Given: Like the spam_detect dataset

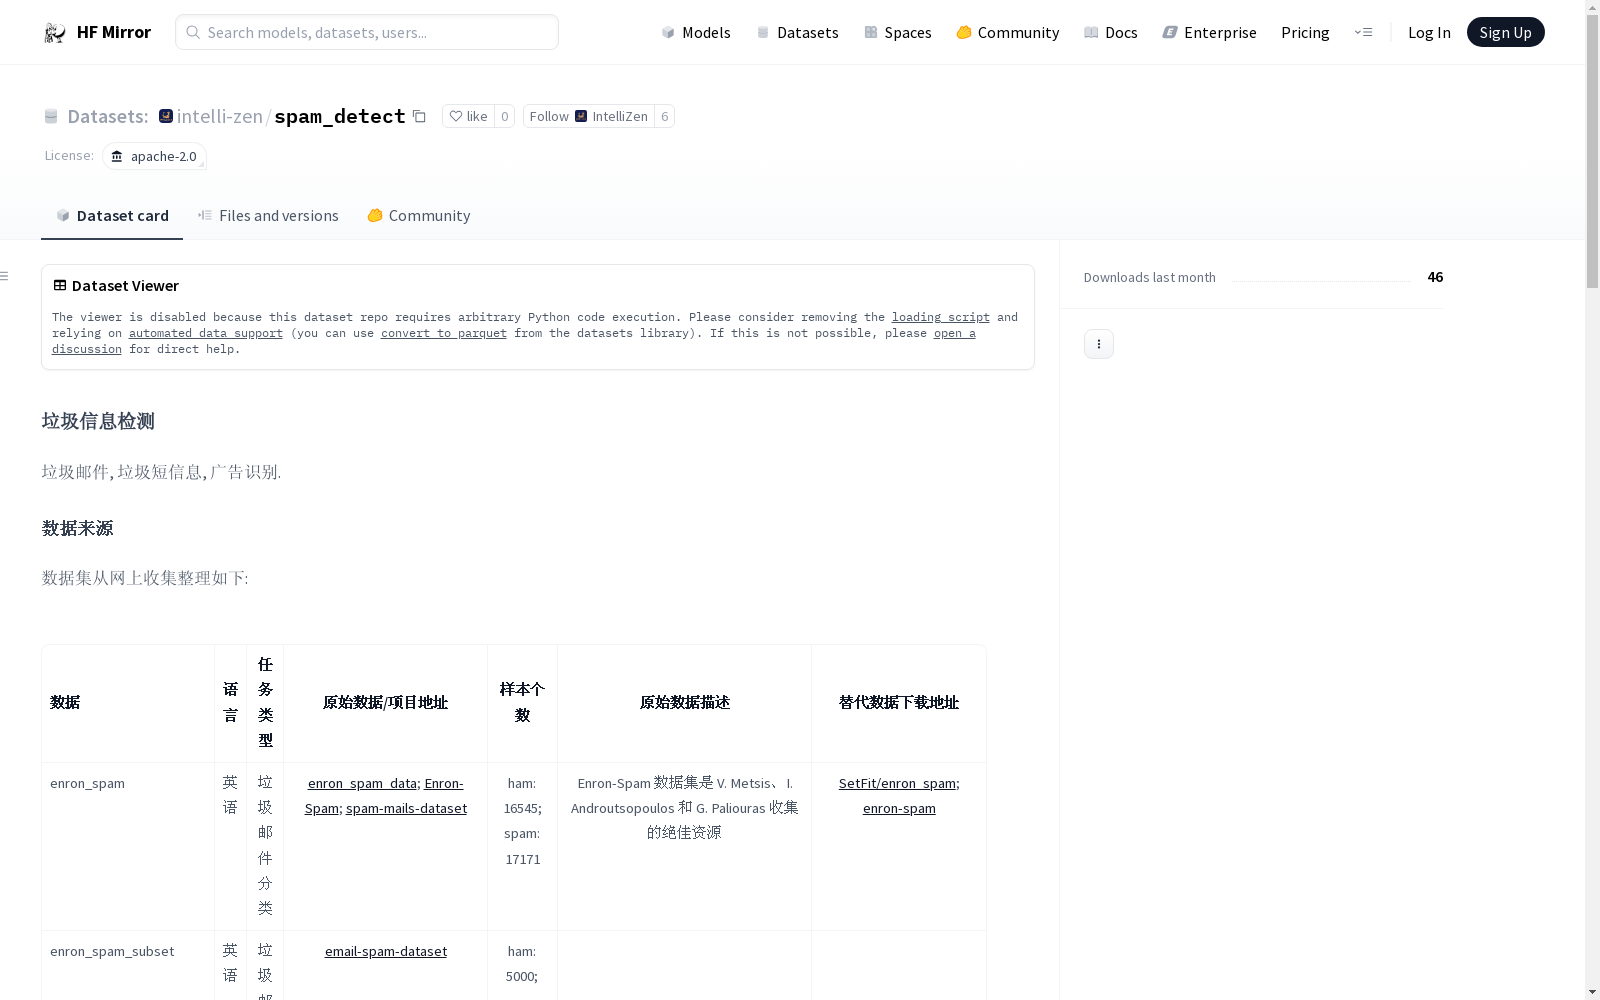Looking at the screenshot, I should 468,116.
